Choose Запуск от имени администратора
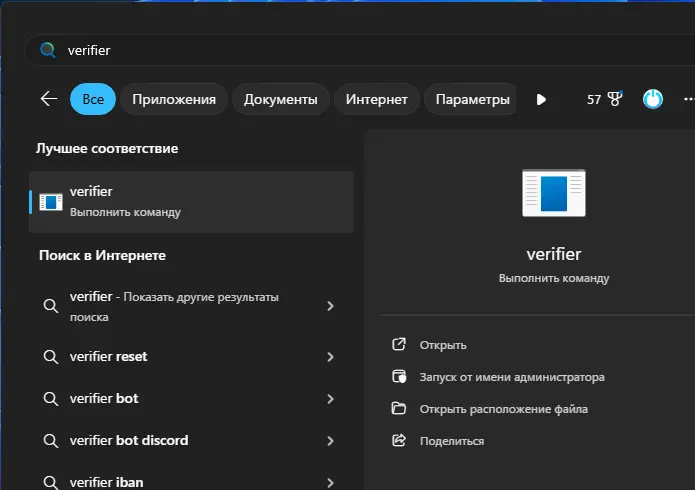This screenshot has width=695, height=490. 511,377
